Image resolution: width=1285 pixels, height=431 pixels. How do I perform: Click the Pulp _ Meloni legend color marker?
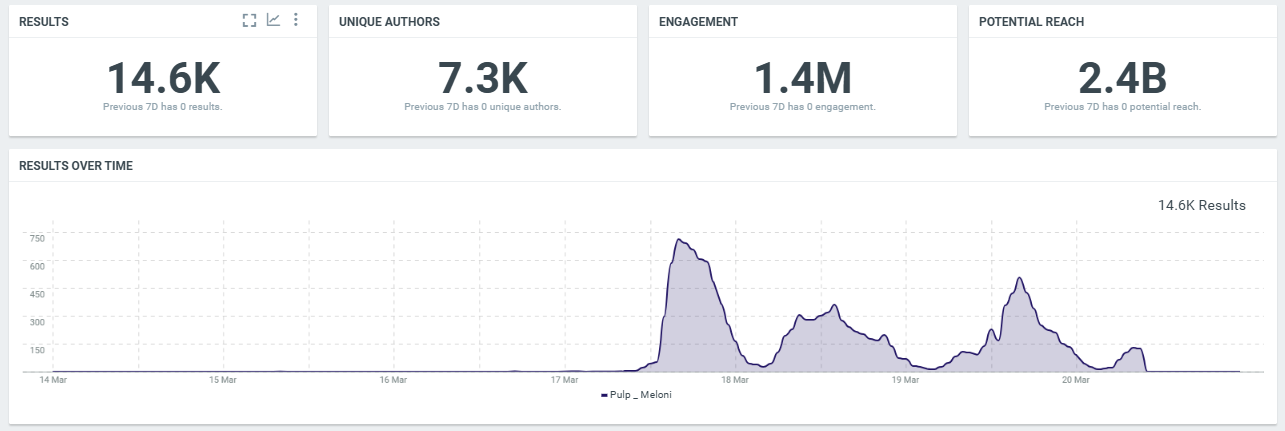tap(604, 395)
